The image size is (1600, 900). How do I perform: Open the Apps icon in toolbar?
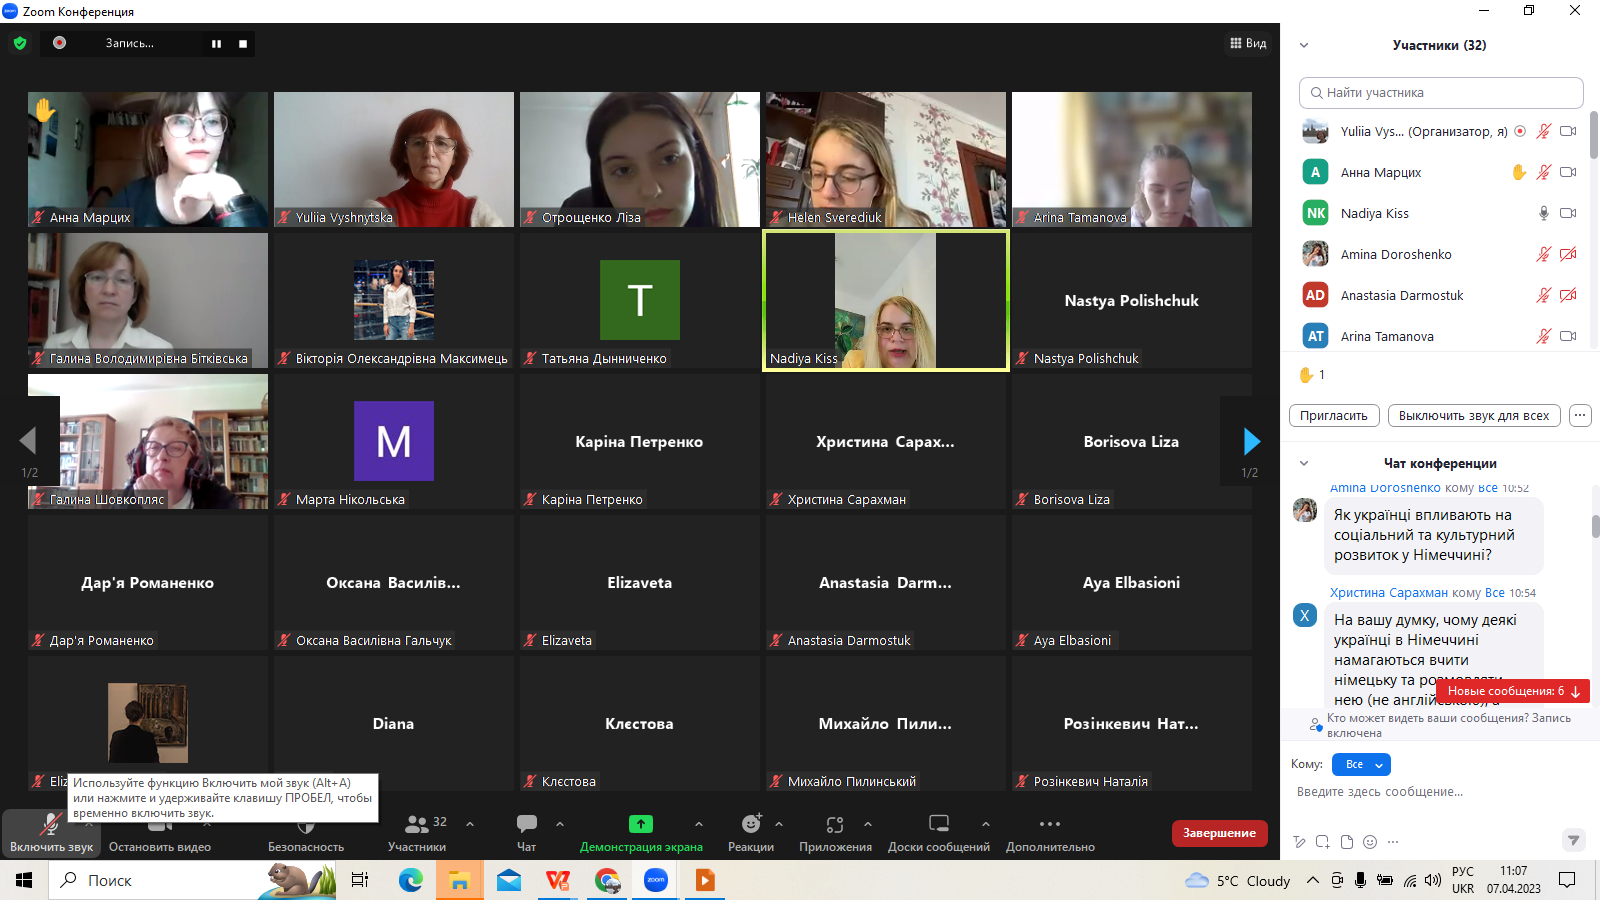pos(835,824)
